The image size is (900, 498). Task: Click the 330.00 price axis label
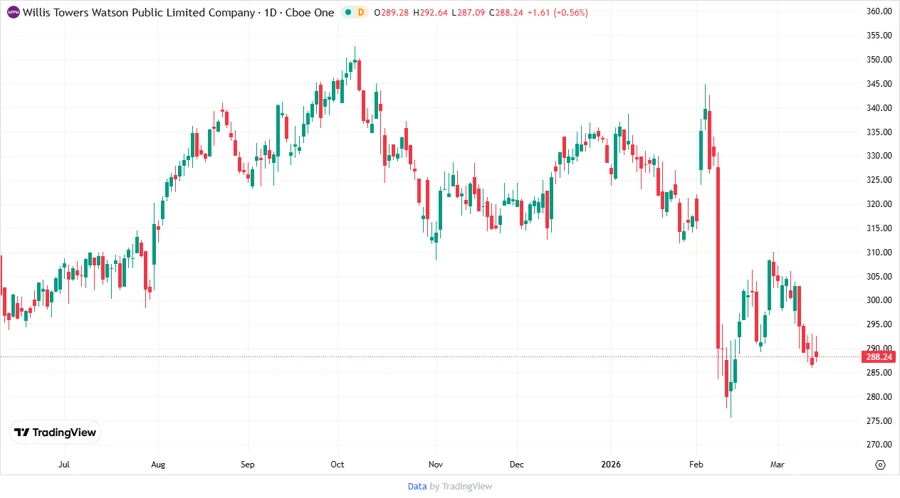879,155
